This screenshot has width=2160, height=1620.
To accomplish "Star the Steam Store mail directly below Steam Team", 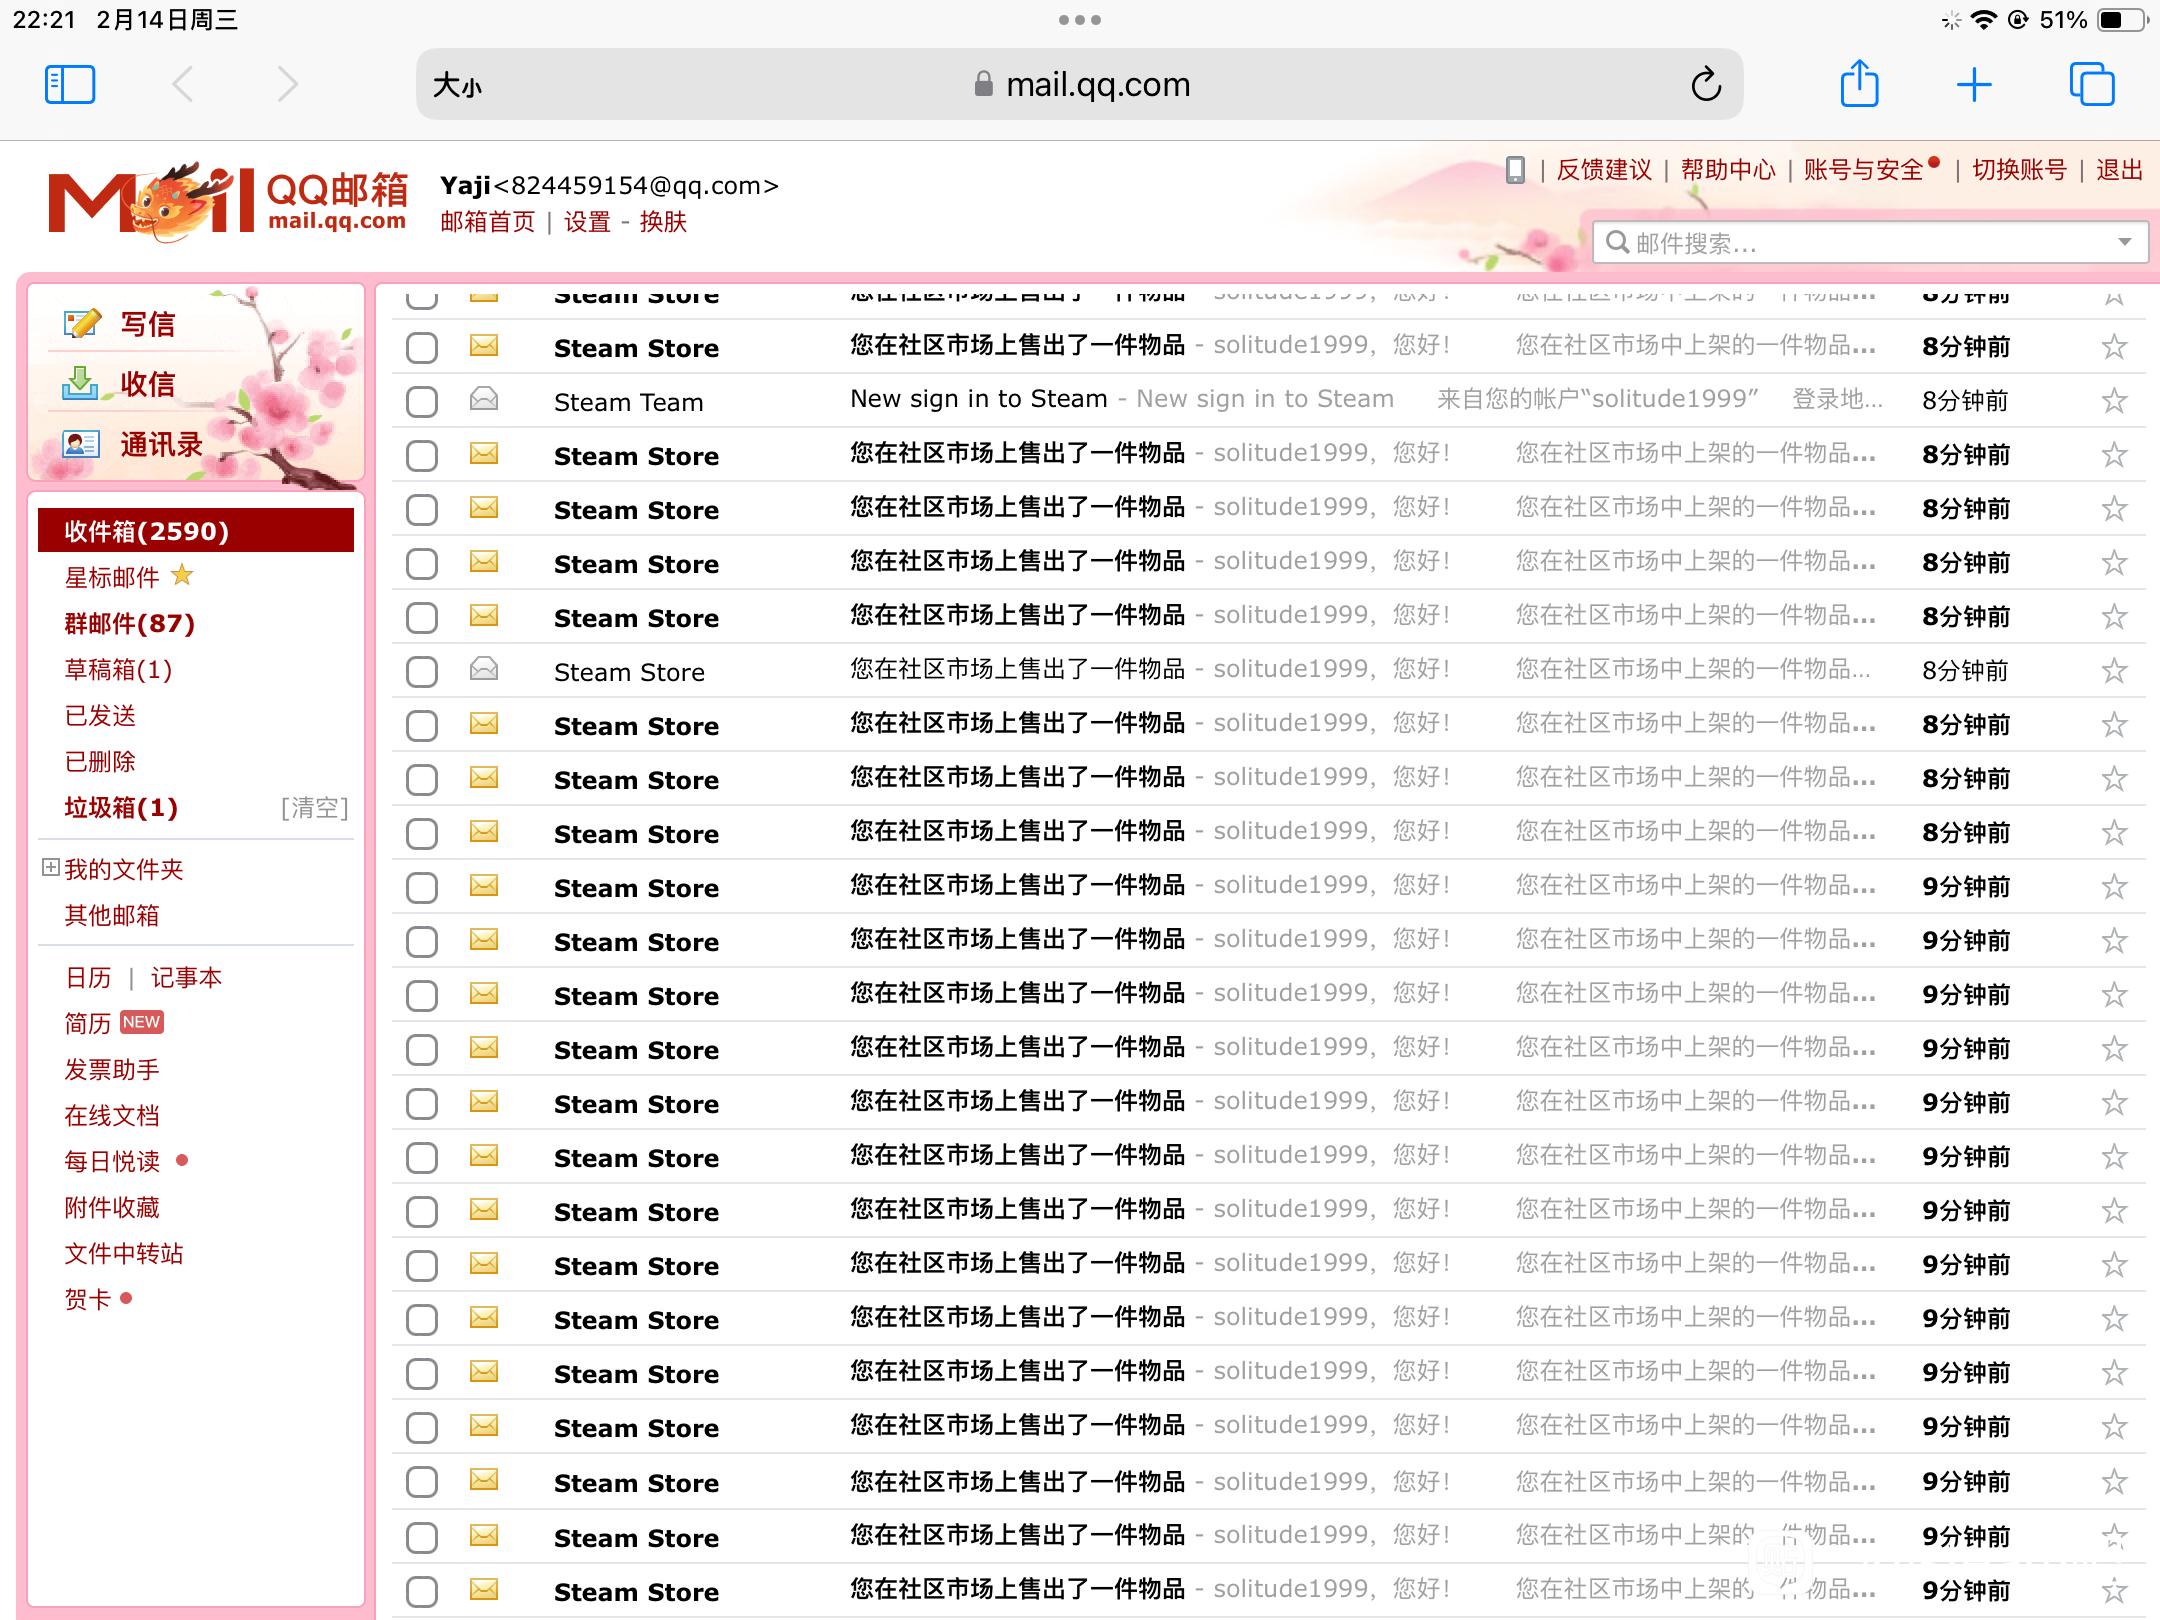I will 2113,455.
